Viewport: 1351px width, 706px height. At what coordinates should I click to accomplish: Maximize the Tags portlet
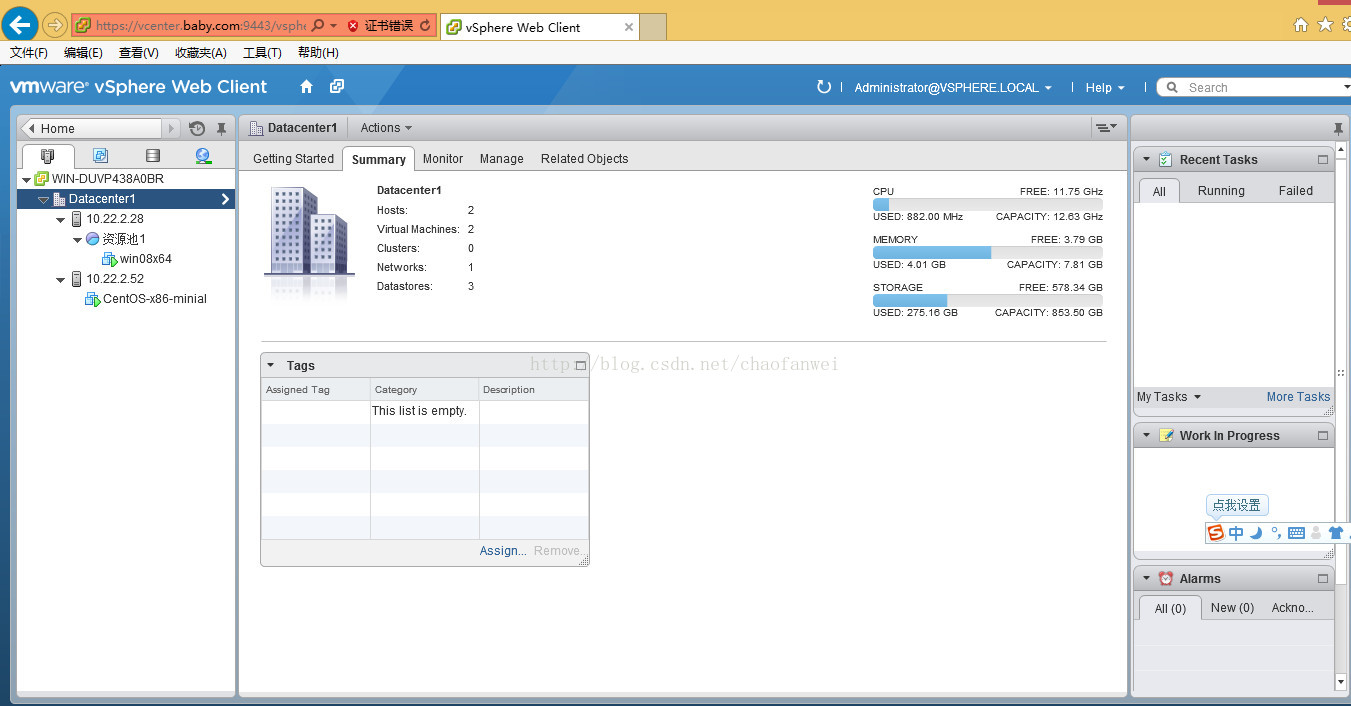[x=581, y=365]
